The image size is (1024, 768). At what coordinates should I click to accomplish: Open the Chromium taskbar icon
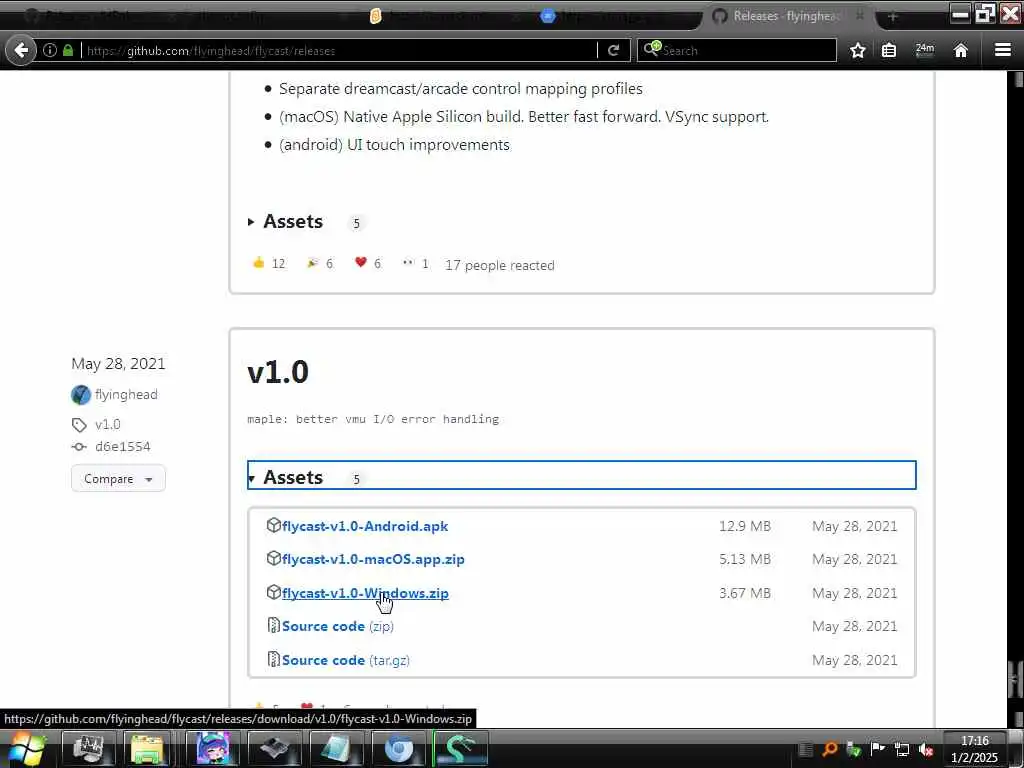398,748
